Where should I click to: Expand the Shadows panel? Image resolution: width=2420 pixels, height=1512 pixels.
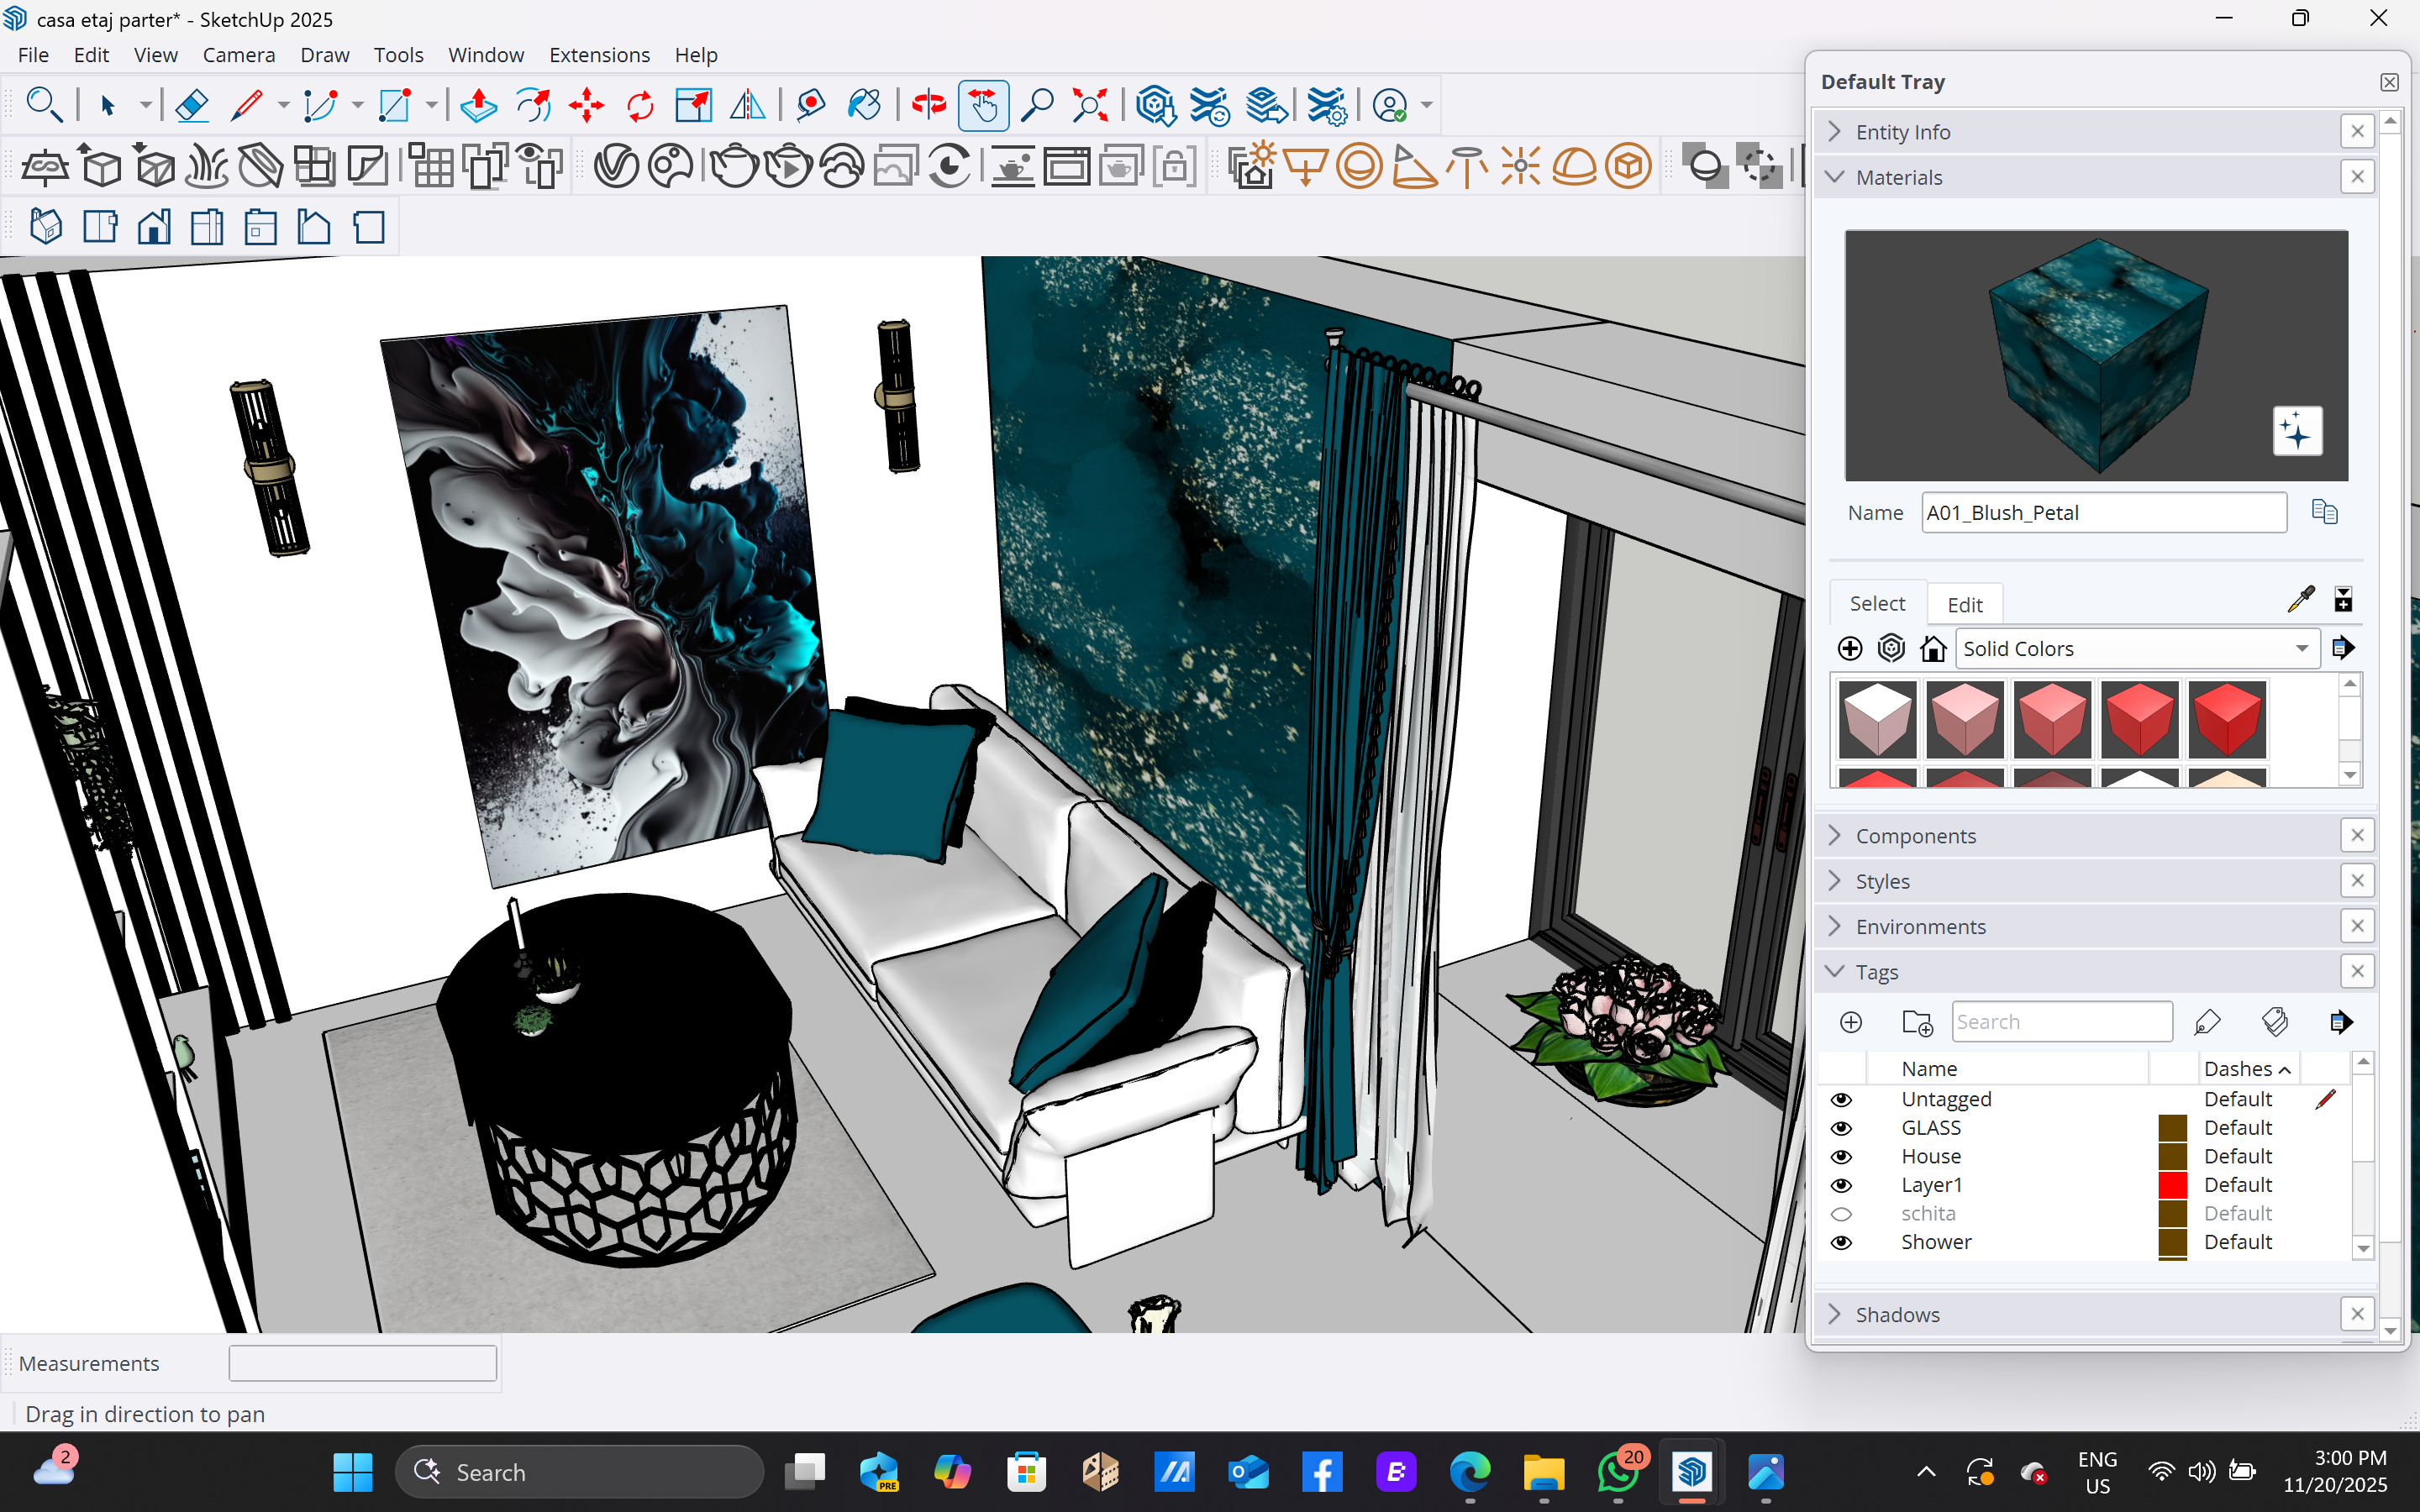(x=1897, y=1315)
